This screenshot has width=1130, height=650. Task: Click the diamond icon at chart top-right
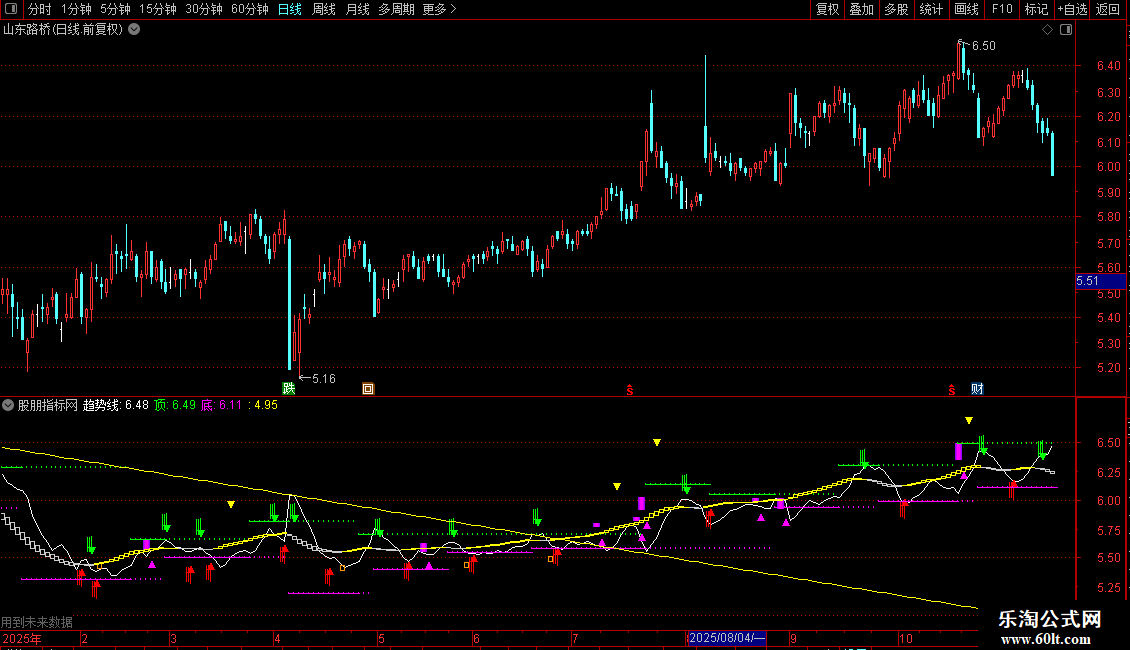pos(1048,30)
